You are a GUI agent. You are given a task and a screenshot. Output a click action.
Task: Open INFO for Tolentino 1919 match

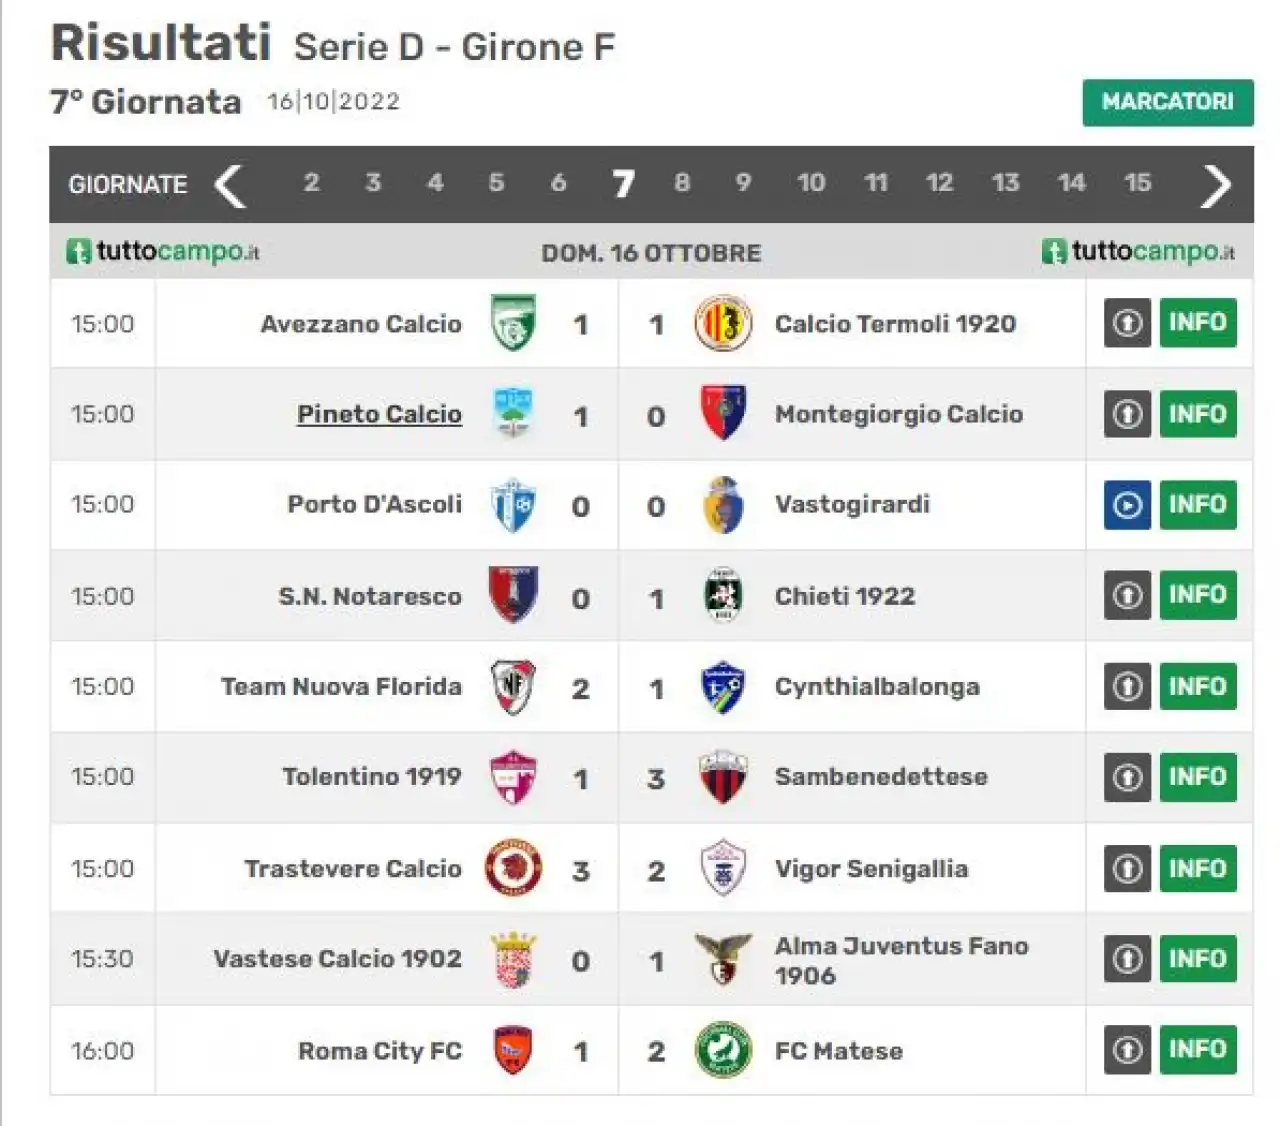[1198, 777]
